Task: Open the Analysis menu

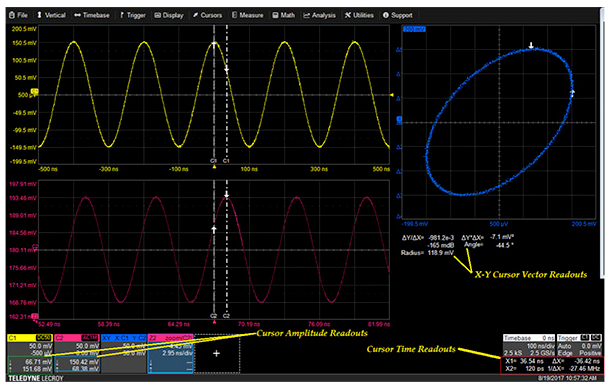Action: point(319,15)
